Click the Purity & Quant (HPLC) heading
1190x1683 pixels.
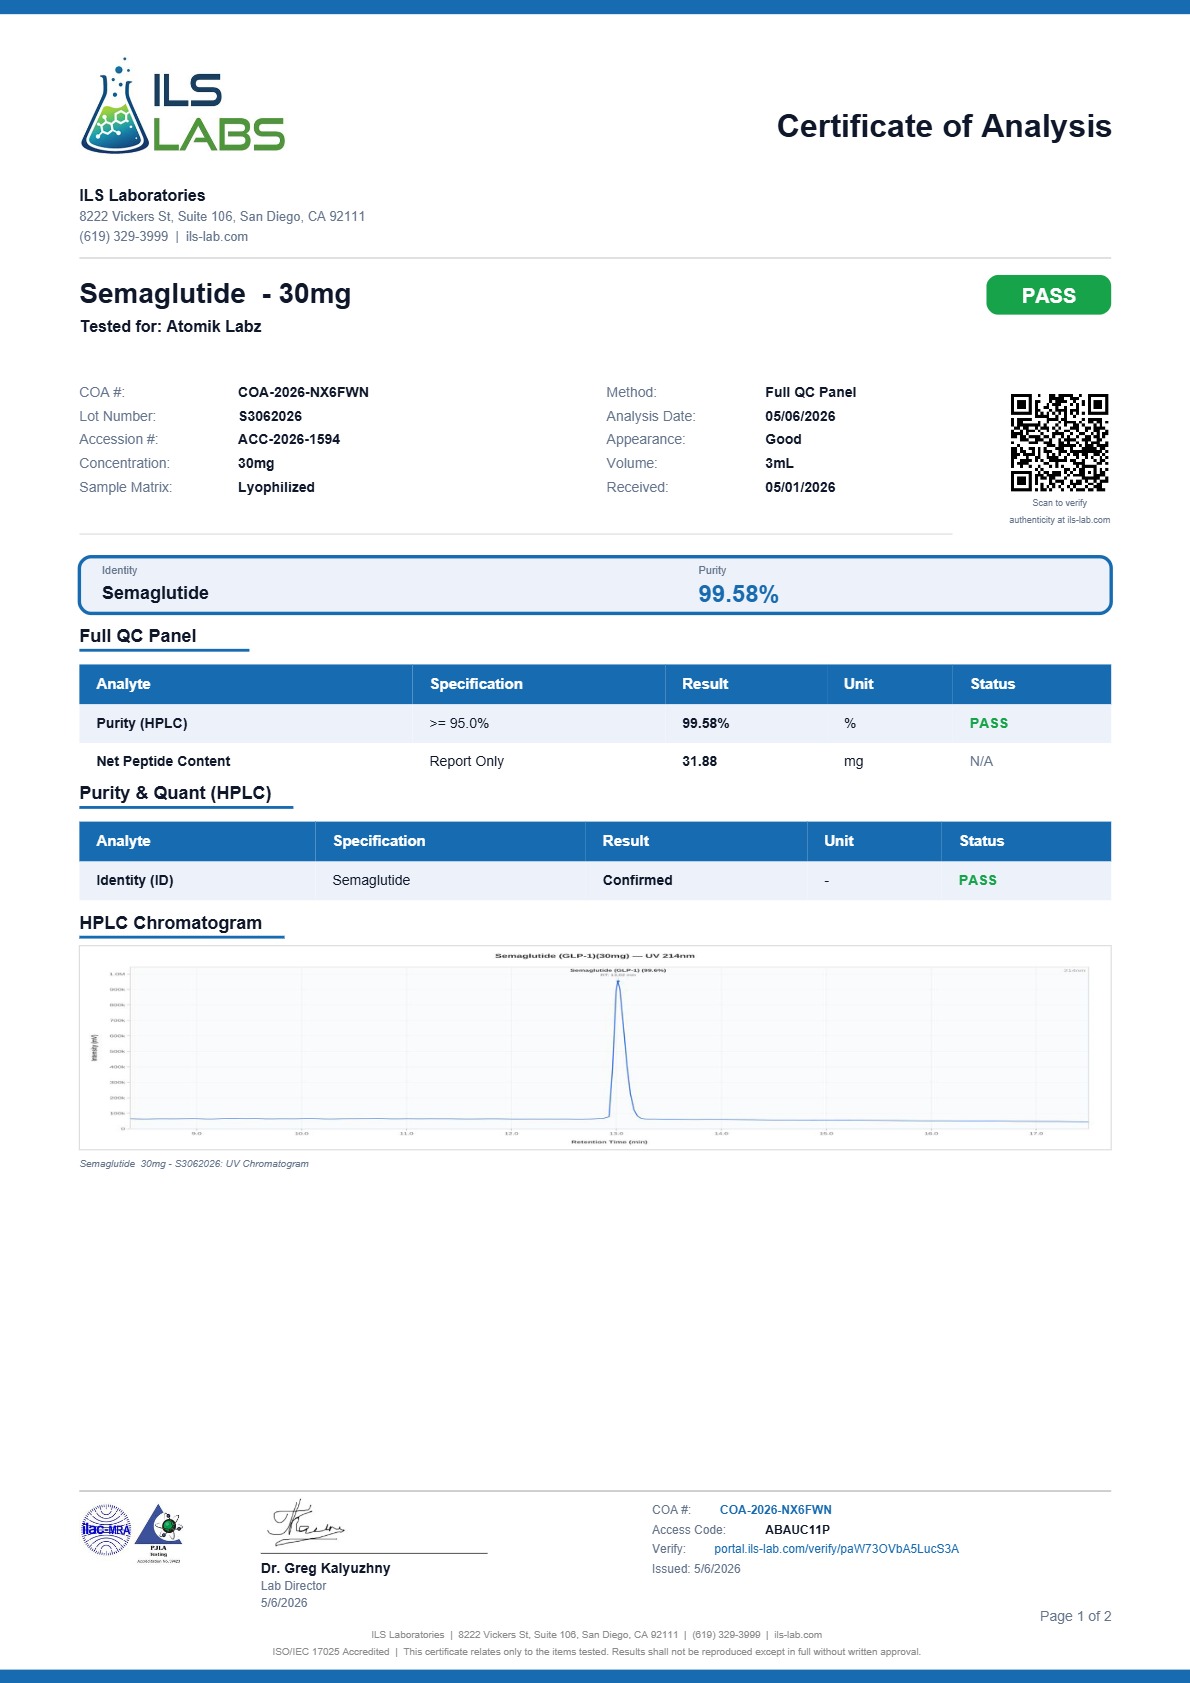click(x=175, y=793)
